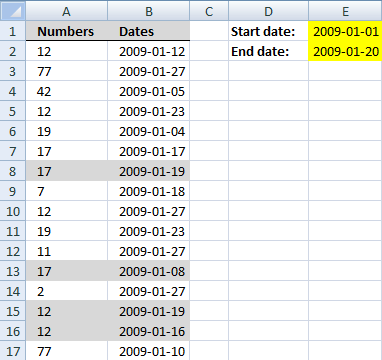This screenshot has height=360, width=382.
Task: Click cell A7 containing 17
Action: point(67,151)
